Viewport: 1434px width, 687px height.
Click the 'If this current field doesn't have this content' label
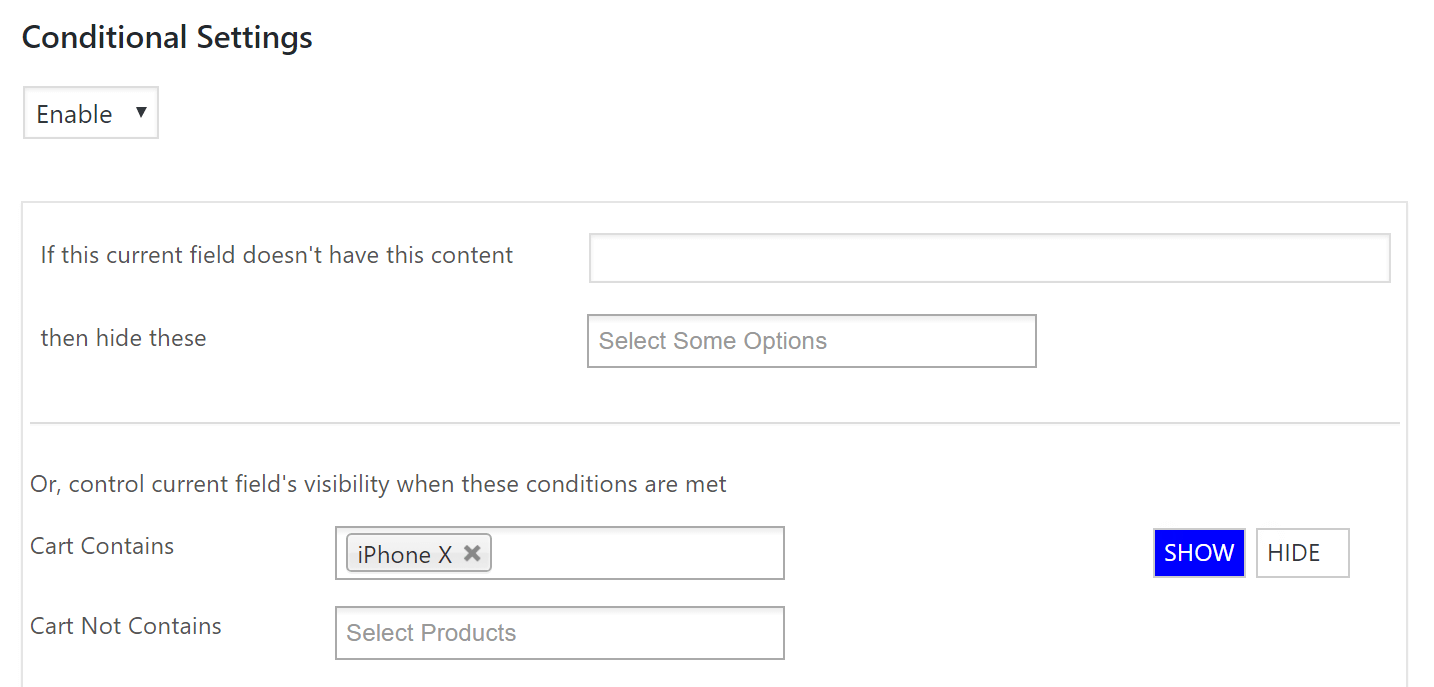coord(276,255)
